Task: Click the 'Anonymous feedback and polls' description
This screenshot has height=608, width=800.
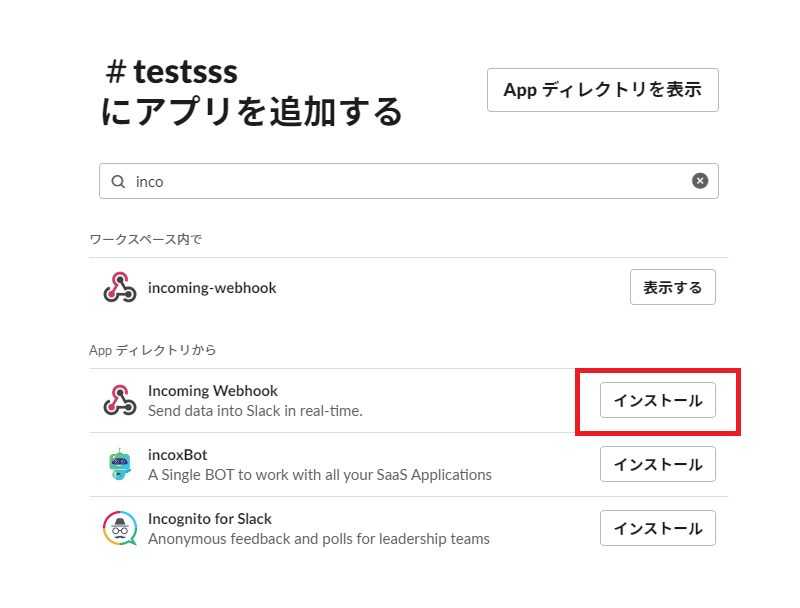Action: (319, 539)
